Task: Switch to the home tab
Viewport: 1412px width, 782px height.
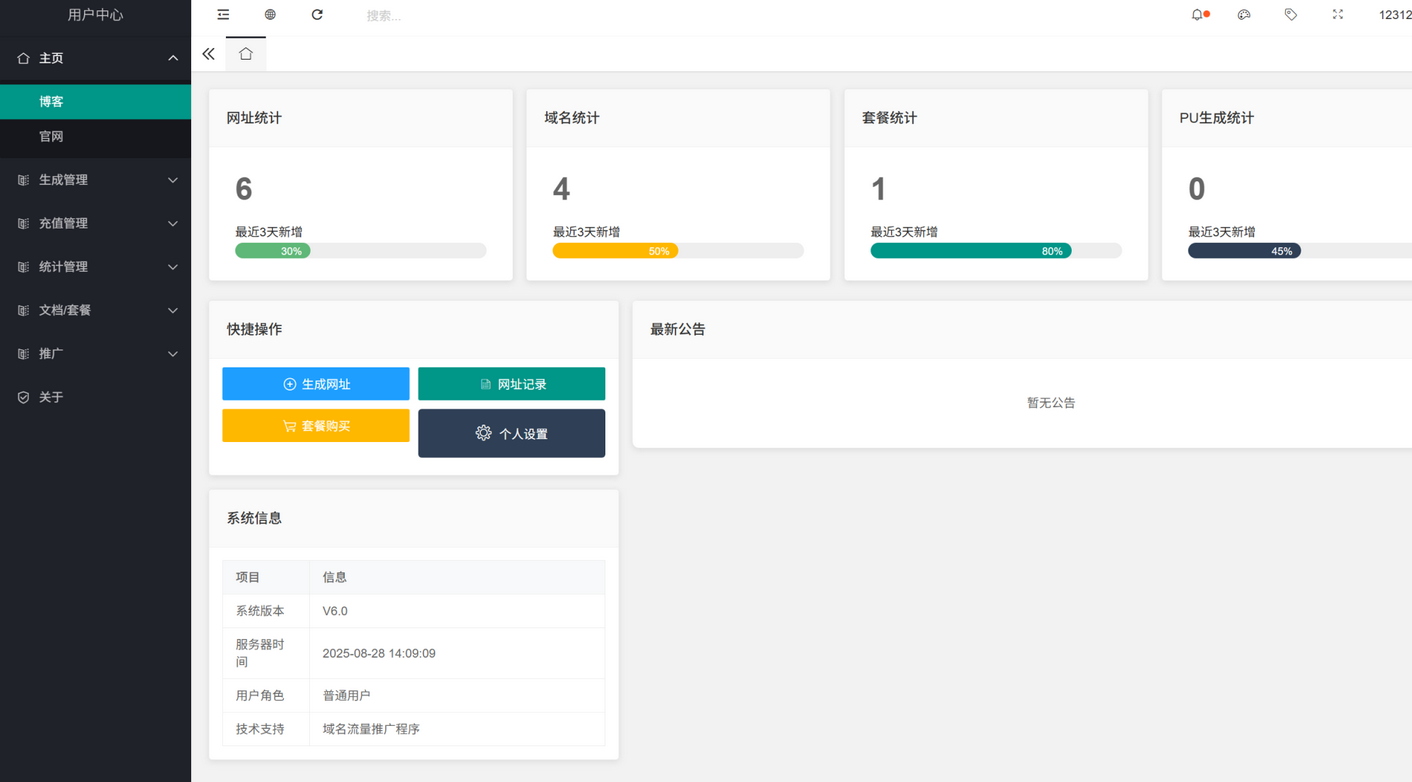Action: [246, 54]
